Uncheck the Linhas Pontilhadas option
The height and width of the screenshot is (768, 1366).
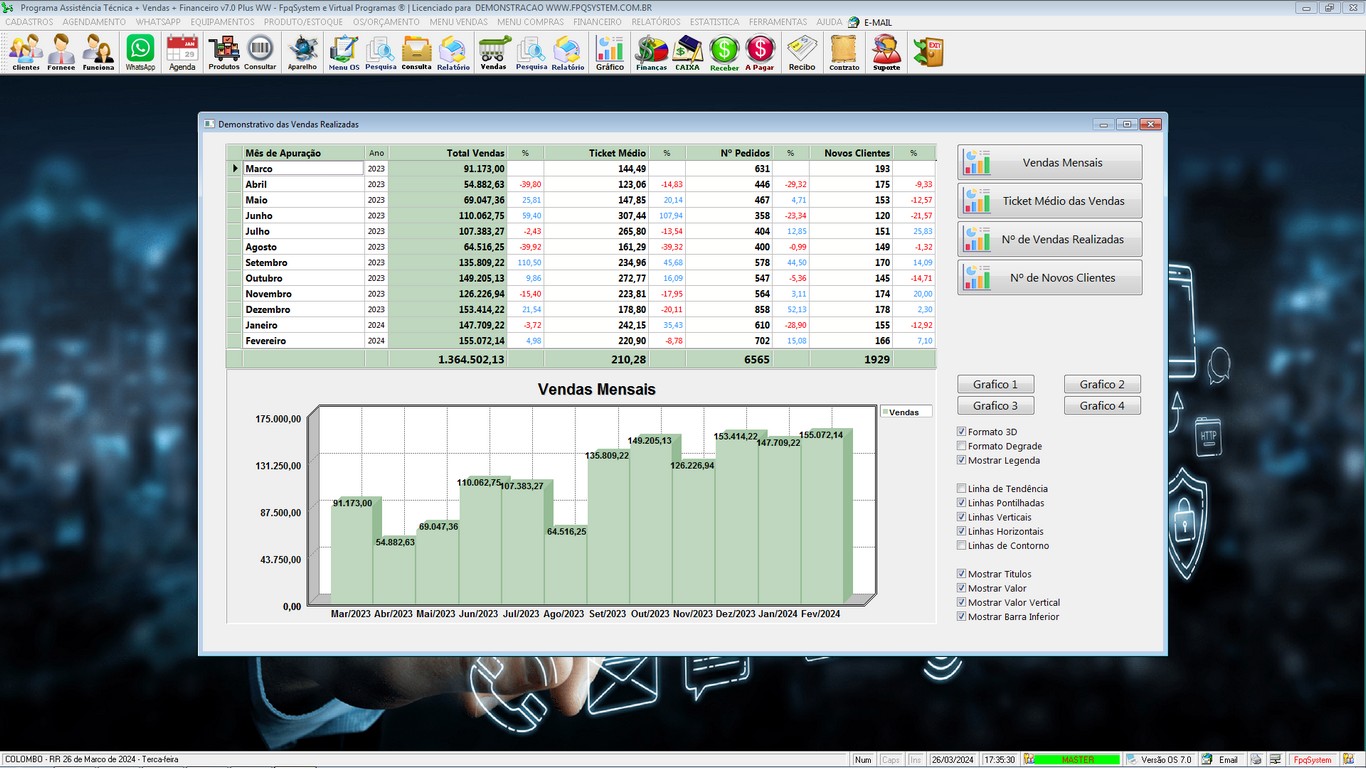(962, 503)
